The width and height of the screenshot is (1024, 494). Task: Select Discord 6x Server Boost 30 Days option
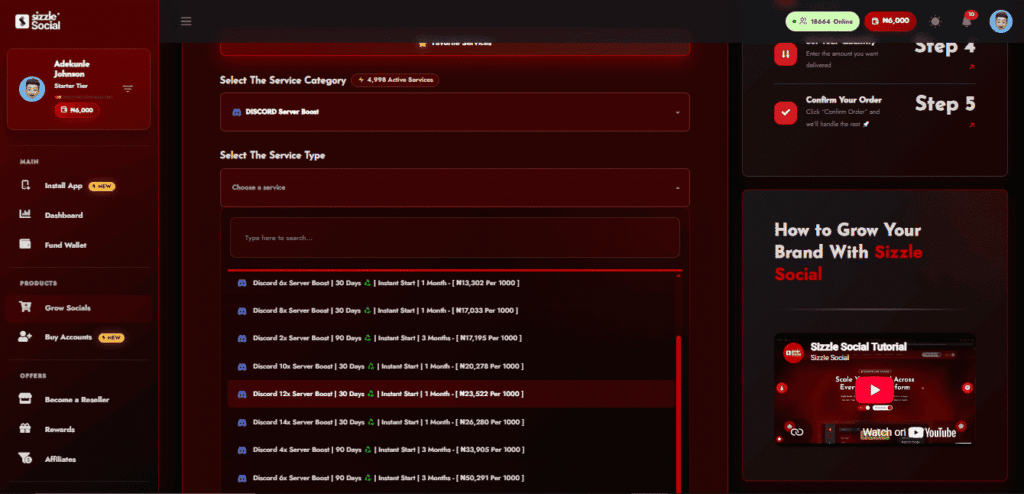point(451,283)
